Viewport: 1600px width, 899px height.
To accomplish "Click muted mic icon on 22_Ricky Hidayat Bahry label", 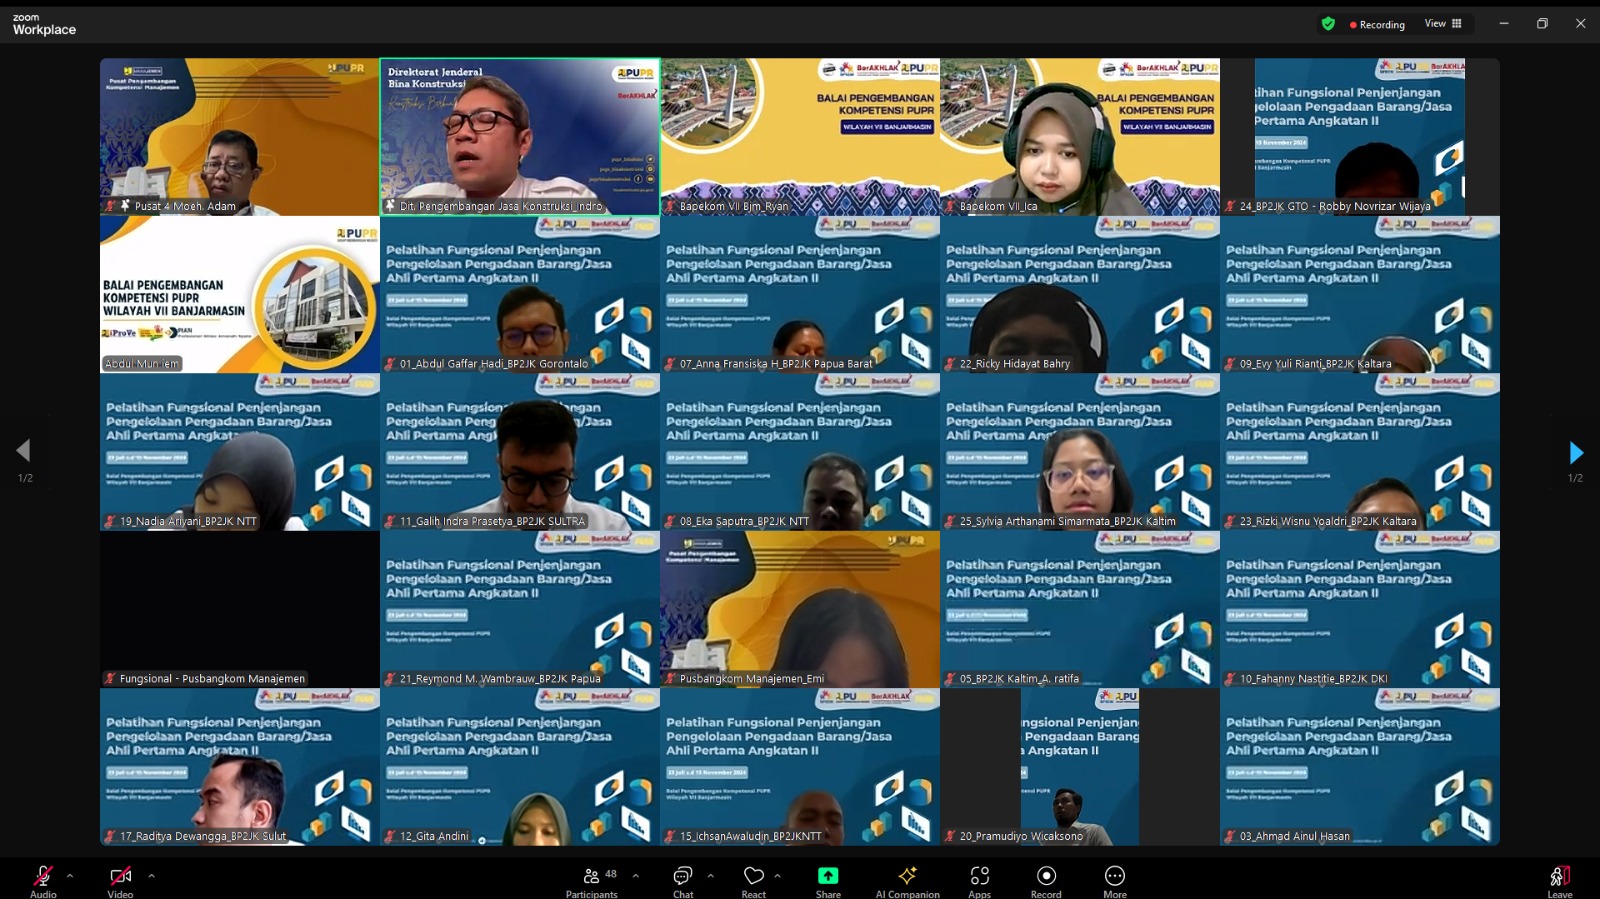I will [x=951, y=364].
